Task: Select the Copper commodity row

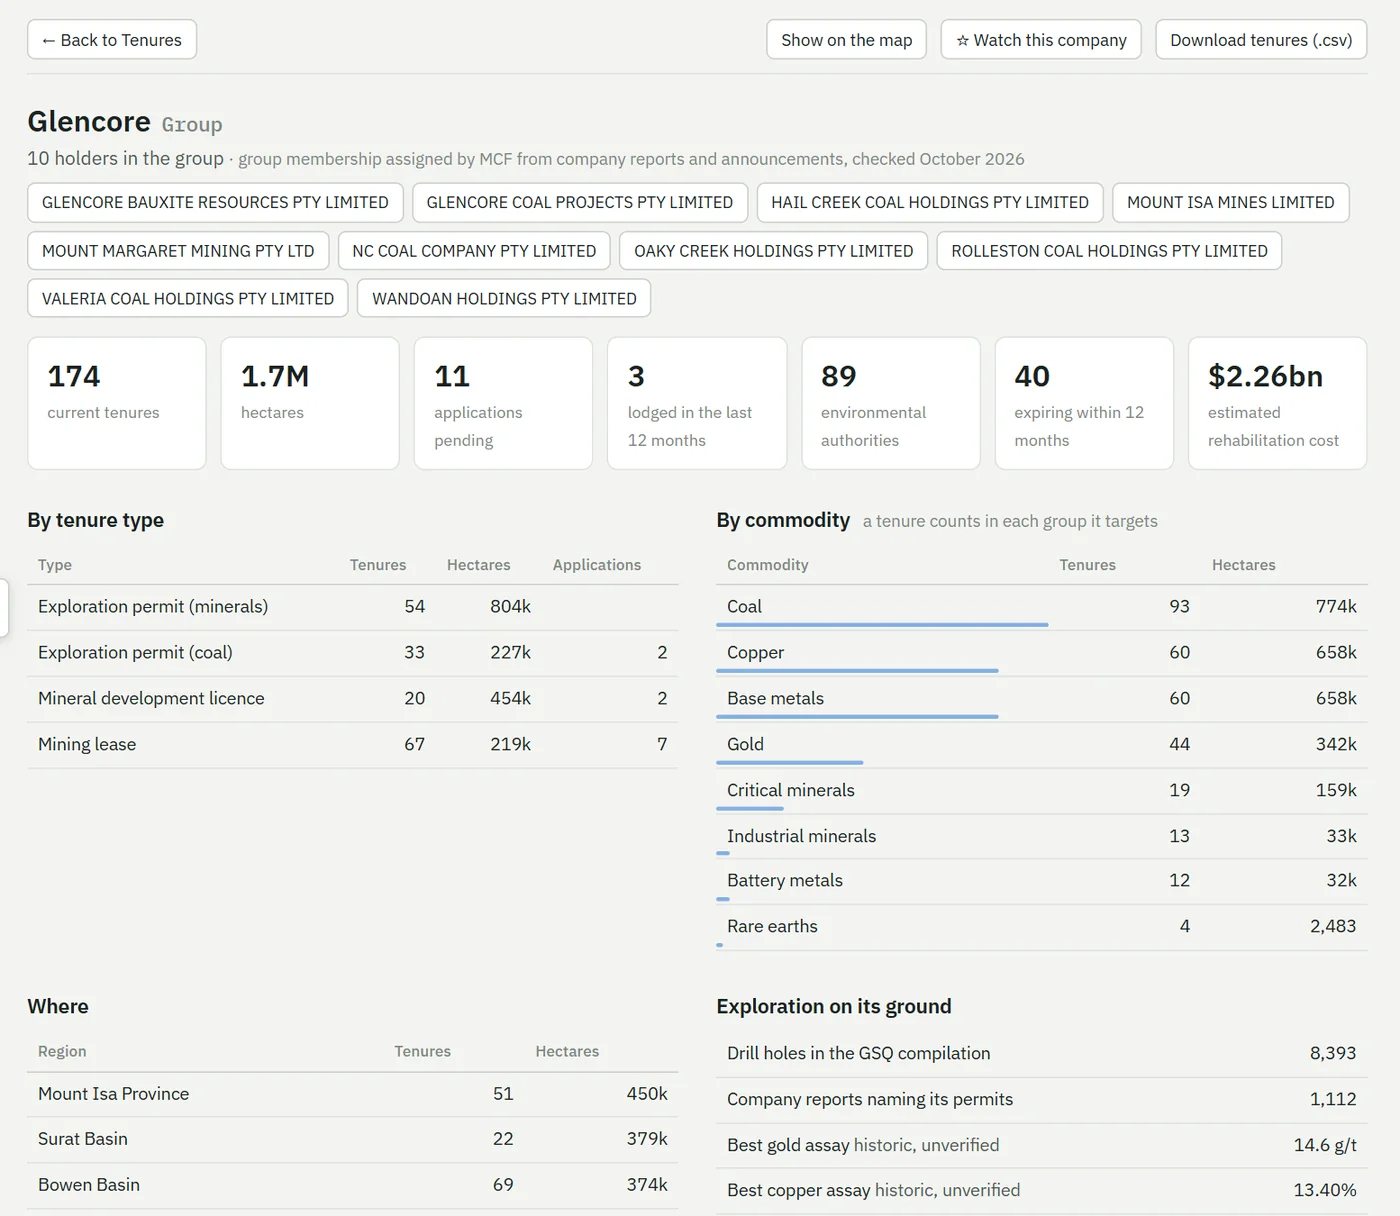Action: (x=1042, y=653)
